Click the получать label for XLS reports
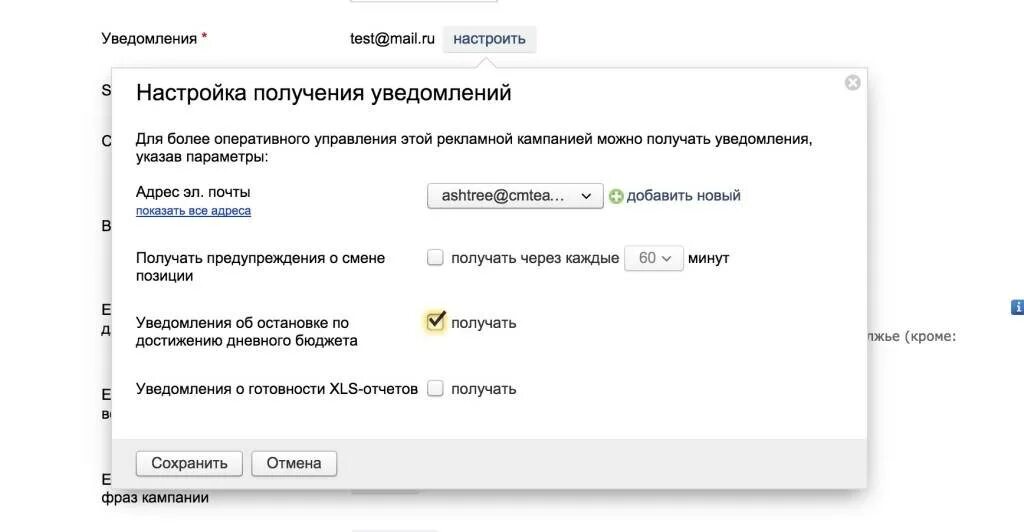Viewport: 1024px width, 532px height. 483,389
